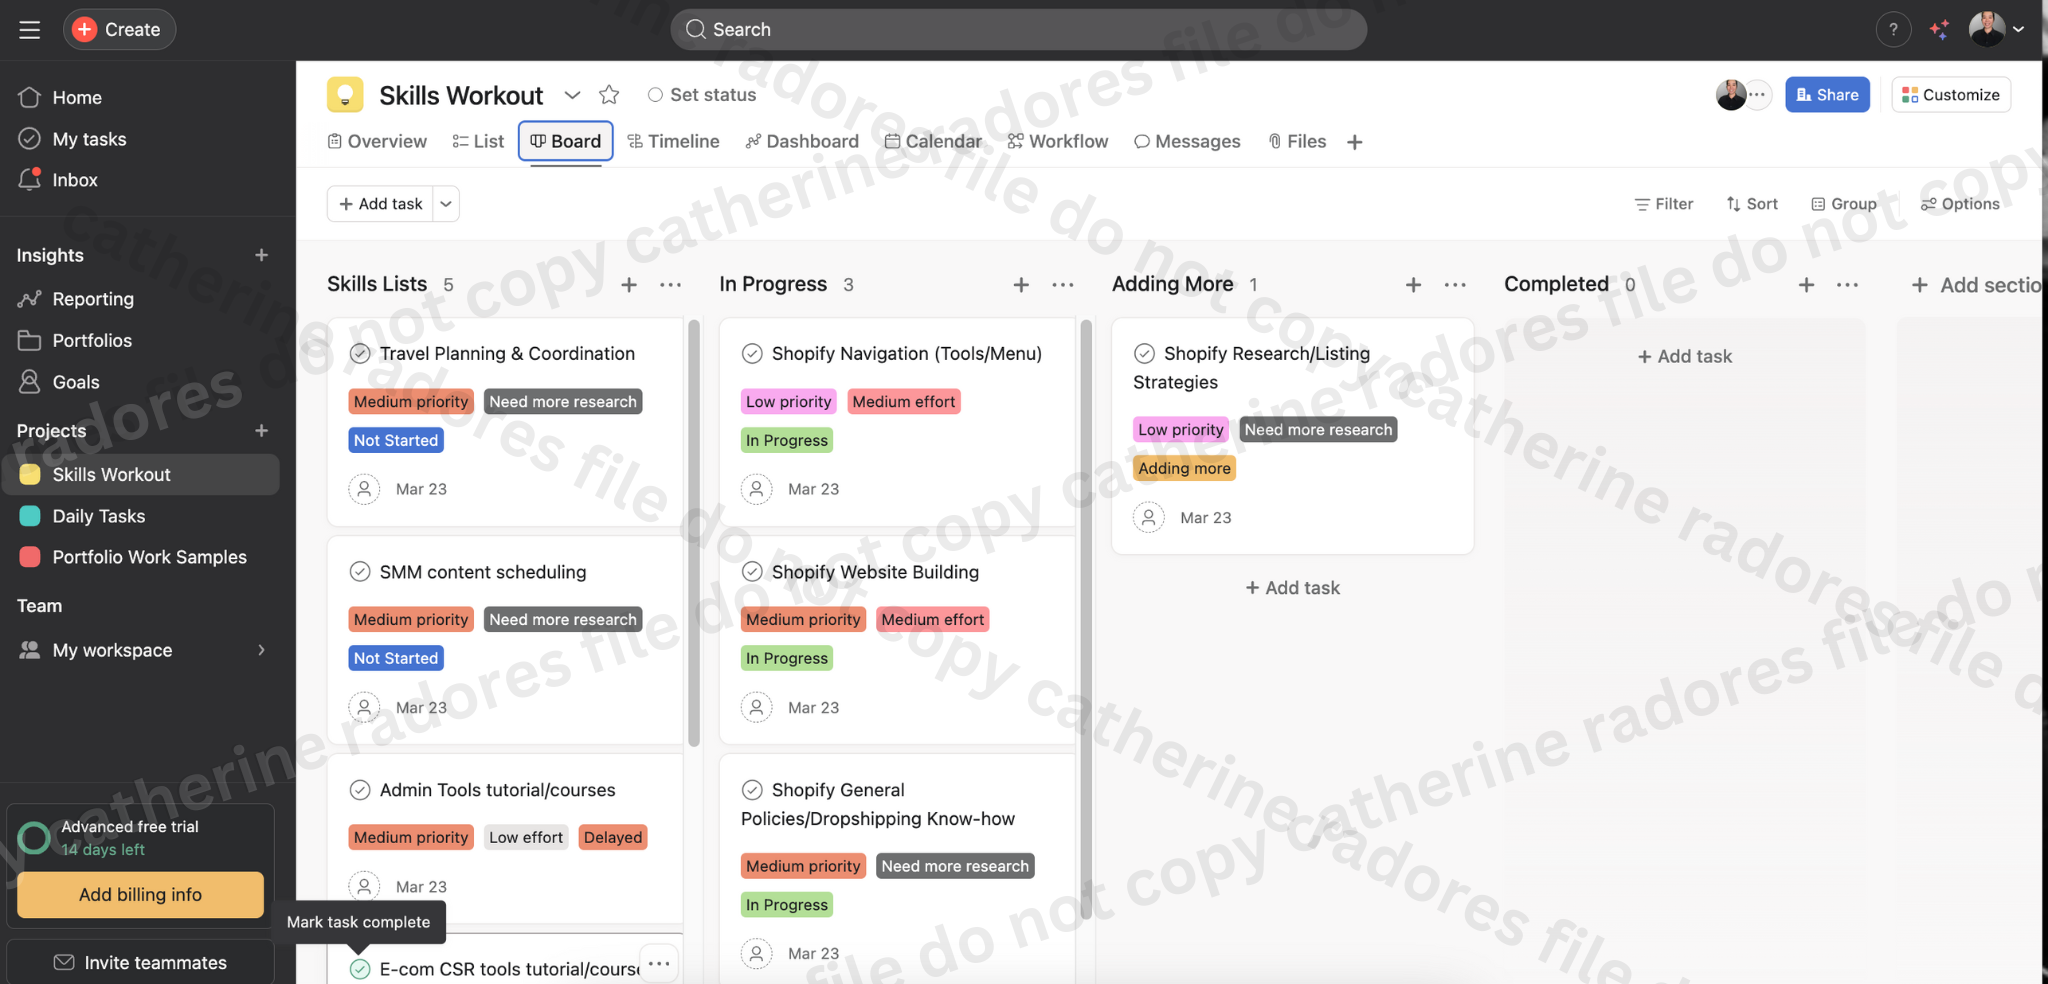This screenshot has width=2048, height=984.
Task: Switch to the Files tab
Action: point(1297,142)
